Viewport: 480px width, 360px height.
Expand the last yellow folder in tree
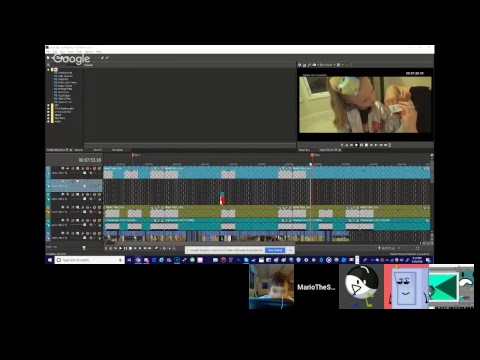pyautogui.click(x=48, y=121)
